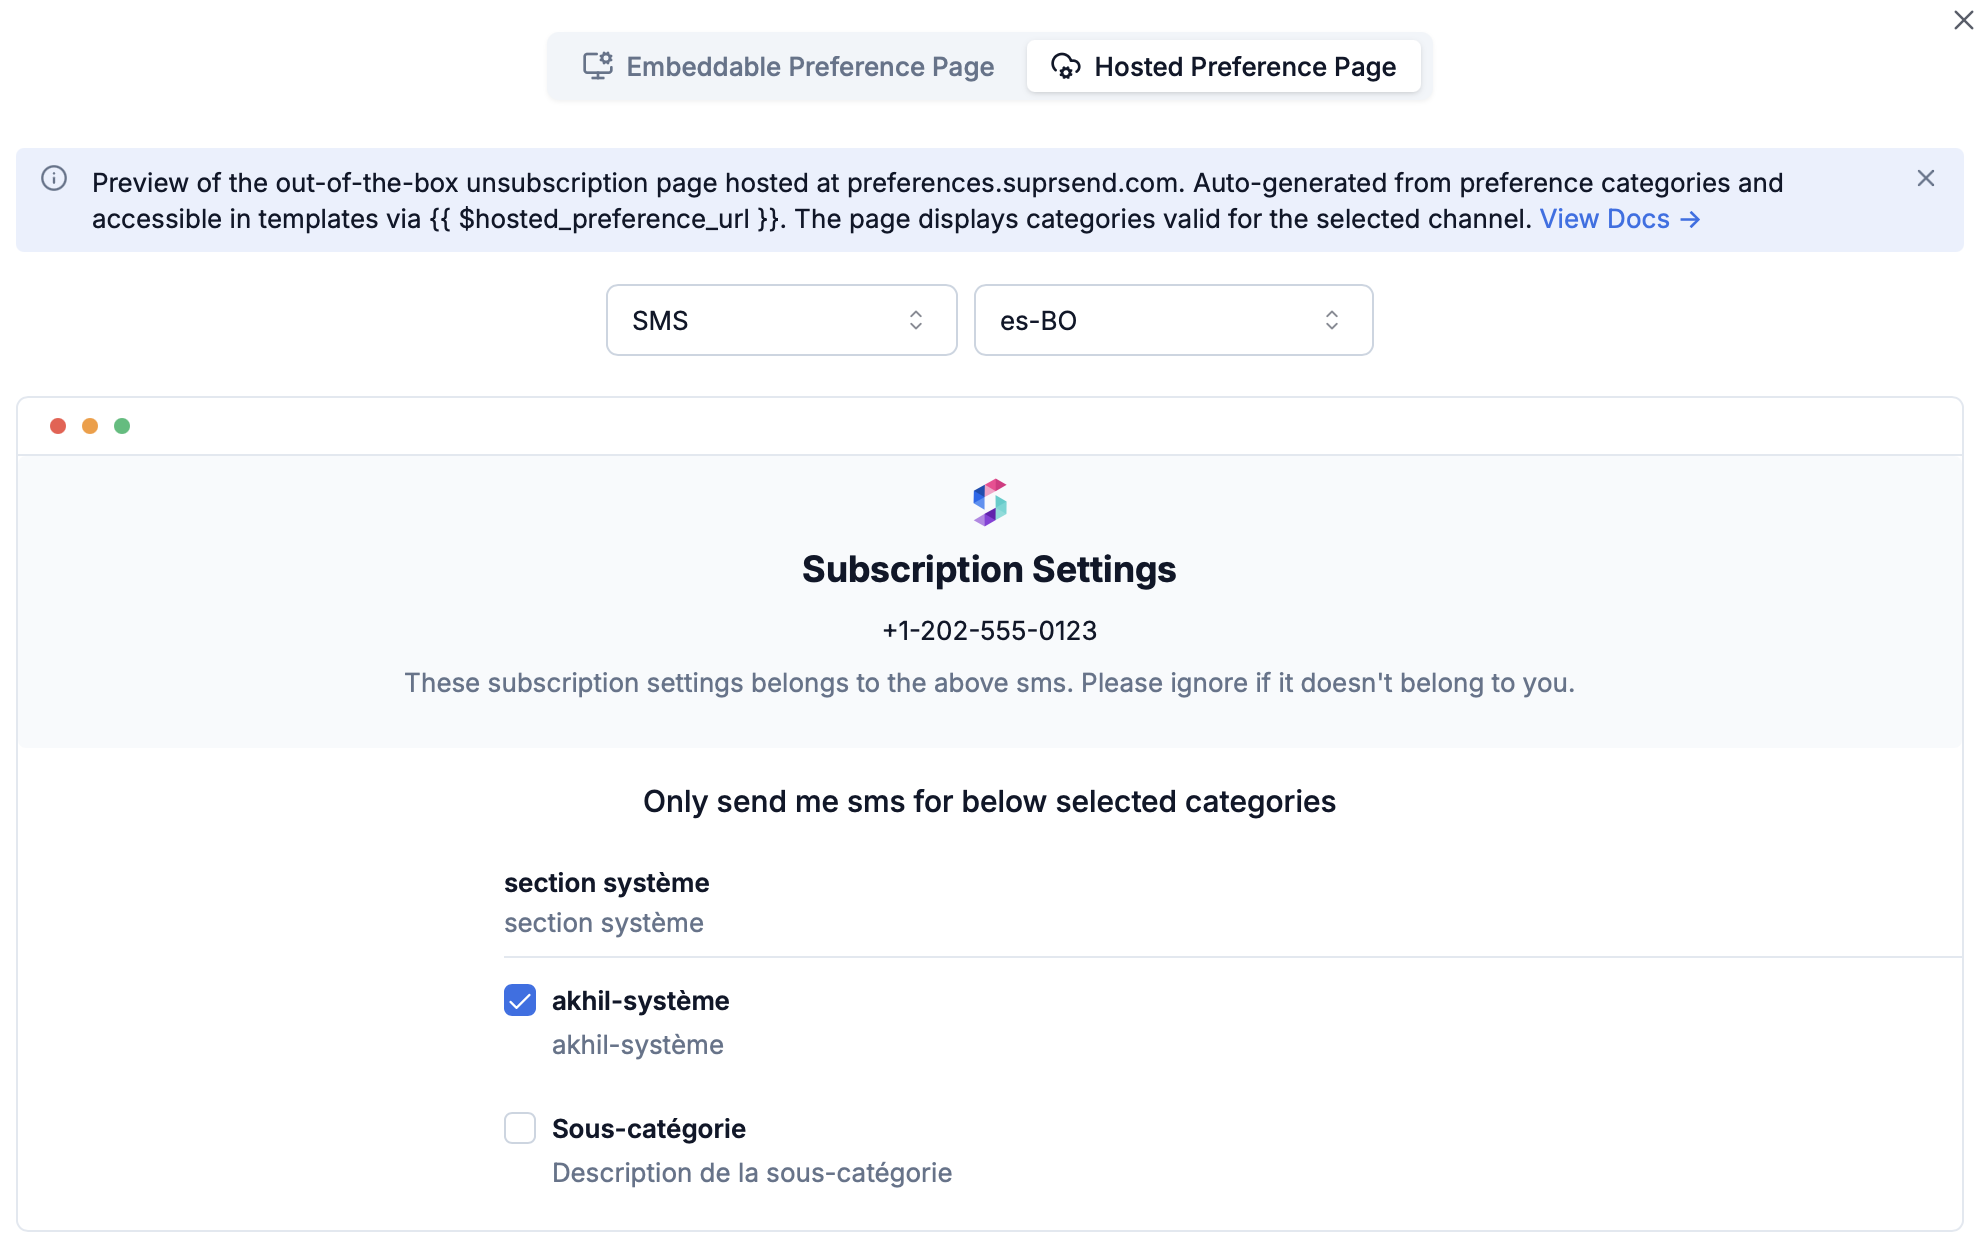Viewport: 1986px width, 1254px height.
Task: Click the green window dot
Action: pos(122,426)
